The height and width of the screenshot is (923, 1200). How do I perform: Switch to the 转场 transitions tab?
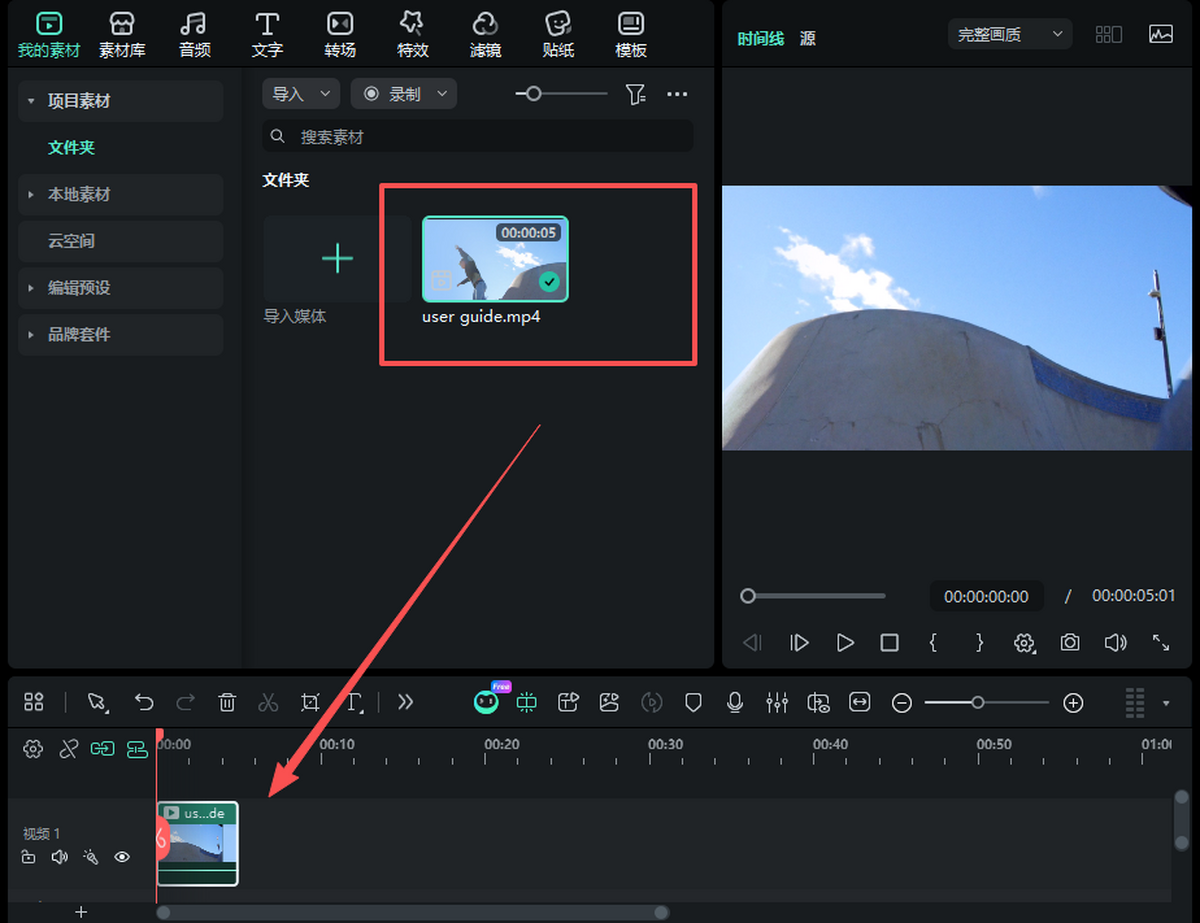(x=340, y=34)
